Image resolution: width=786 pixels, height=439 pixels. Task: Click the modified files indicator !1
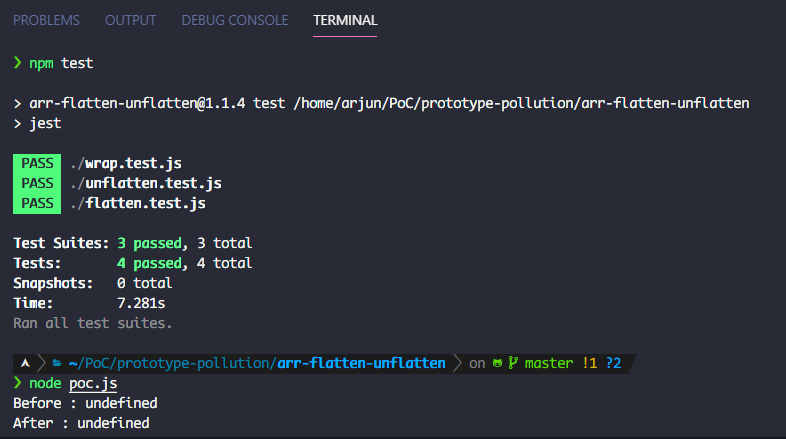pos(590,363)
